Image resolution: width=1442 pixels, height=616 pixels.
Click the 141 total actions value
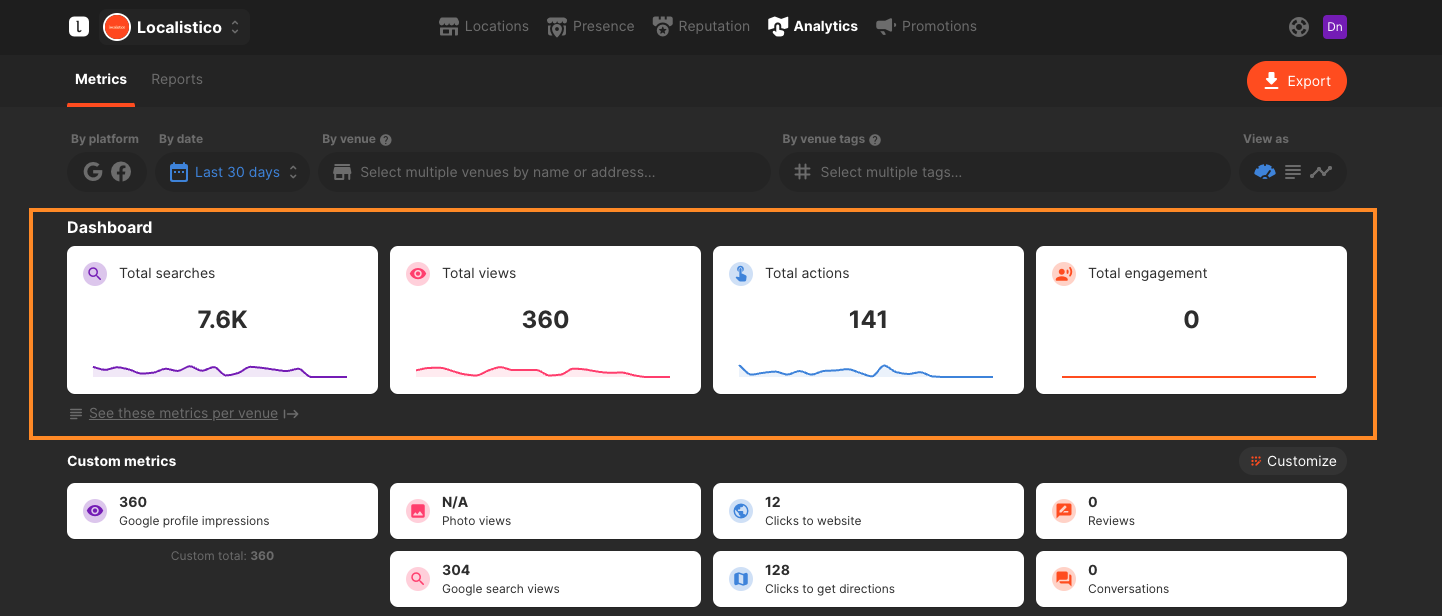(868, 320)
